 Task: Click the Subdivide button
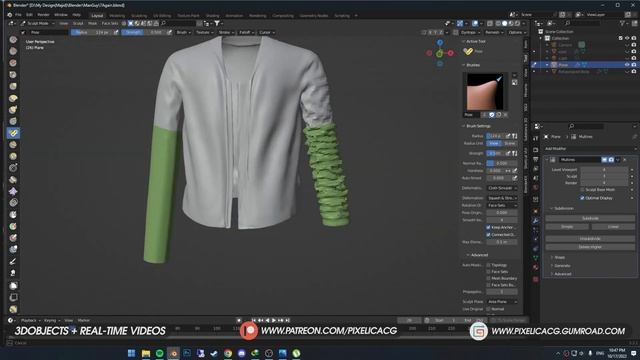pyautogui.click(x=590, y=218)
